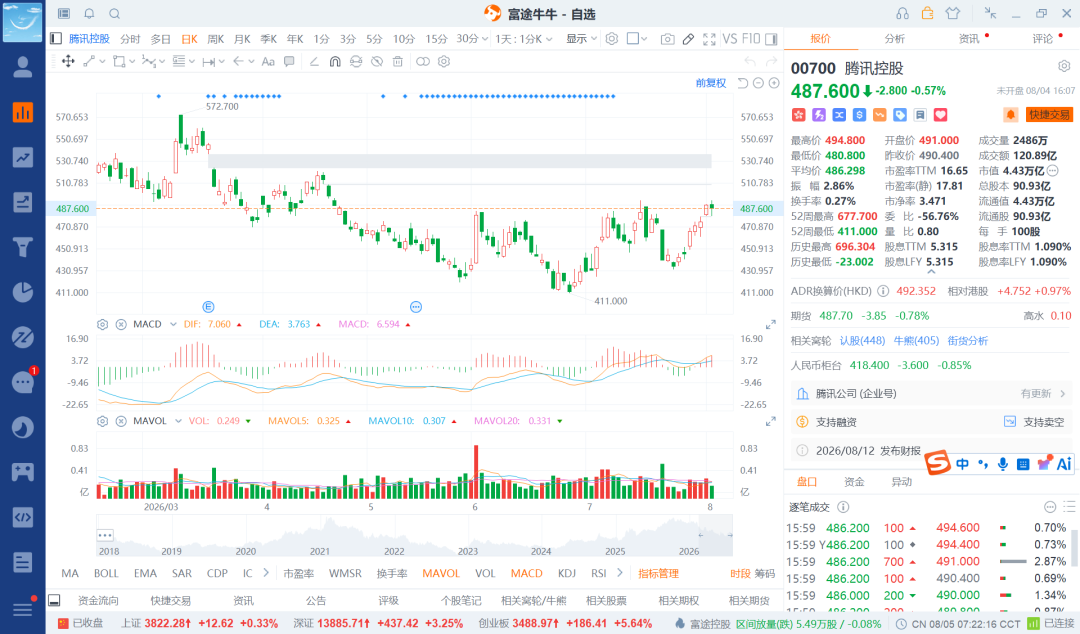Add a comment note to the chart

click(289, 61)
